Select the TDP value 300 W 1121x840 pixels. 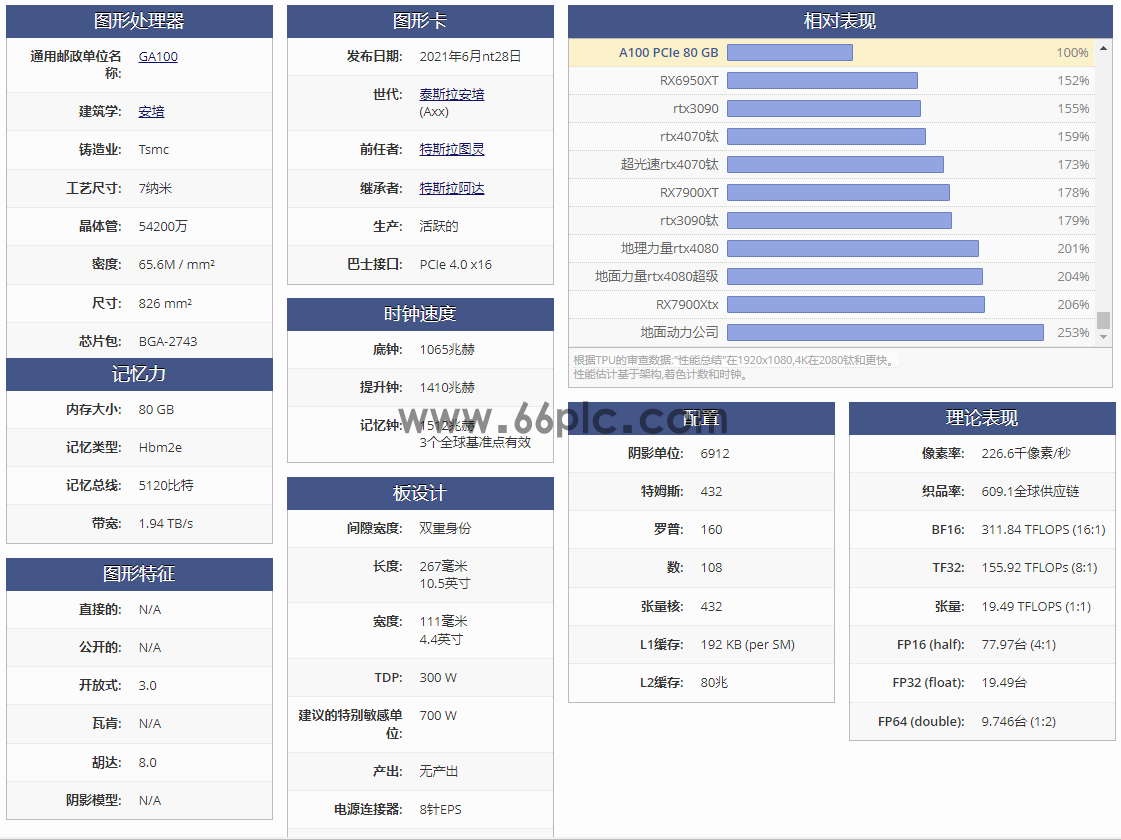(438, 678)
